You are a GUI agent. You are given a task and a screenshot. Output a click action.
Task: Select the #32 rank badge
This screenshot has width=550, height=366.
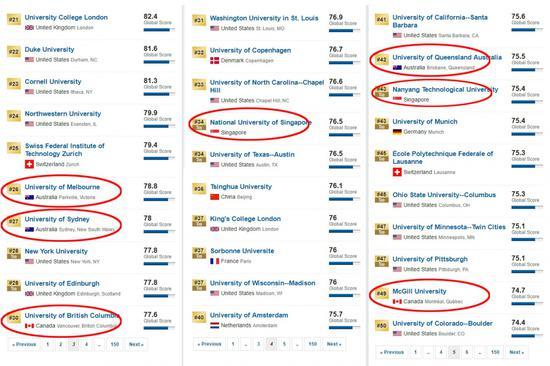[199, 53]
